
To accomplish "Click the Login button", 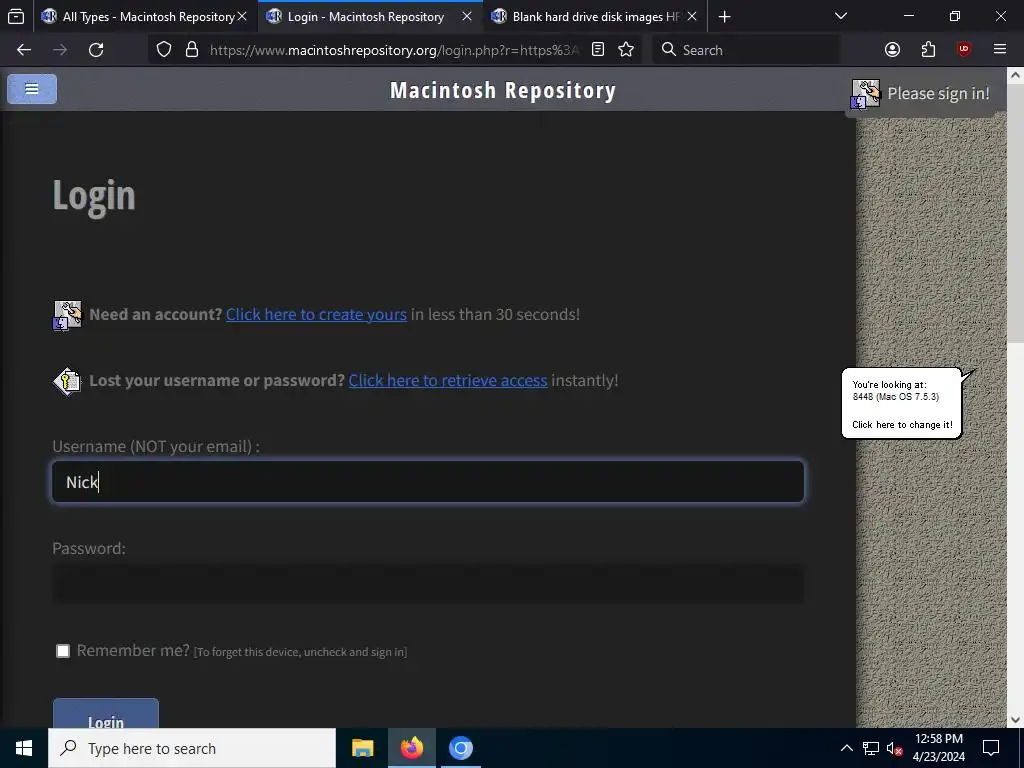I will [106, 714].
